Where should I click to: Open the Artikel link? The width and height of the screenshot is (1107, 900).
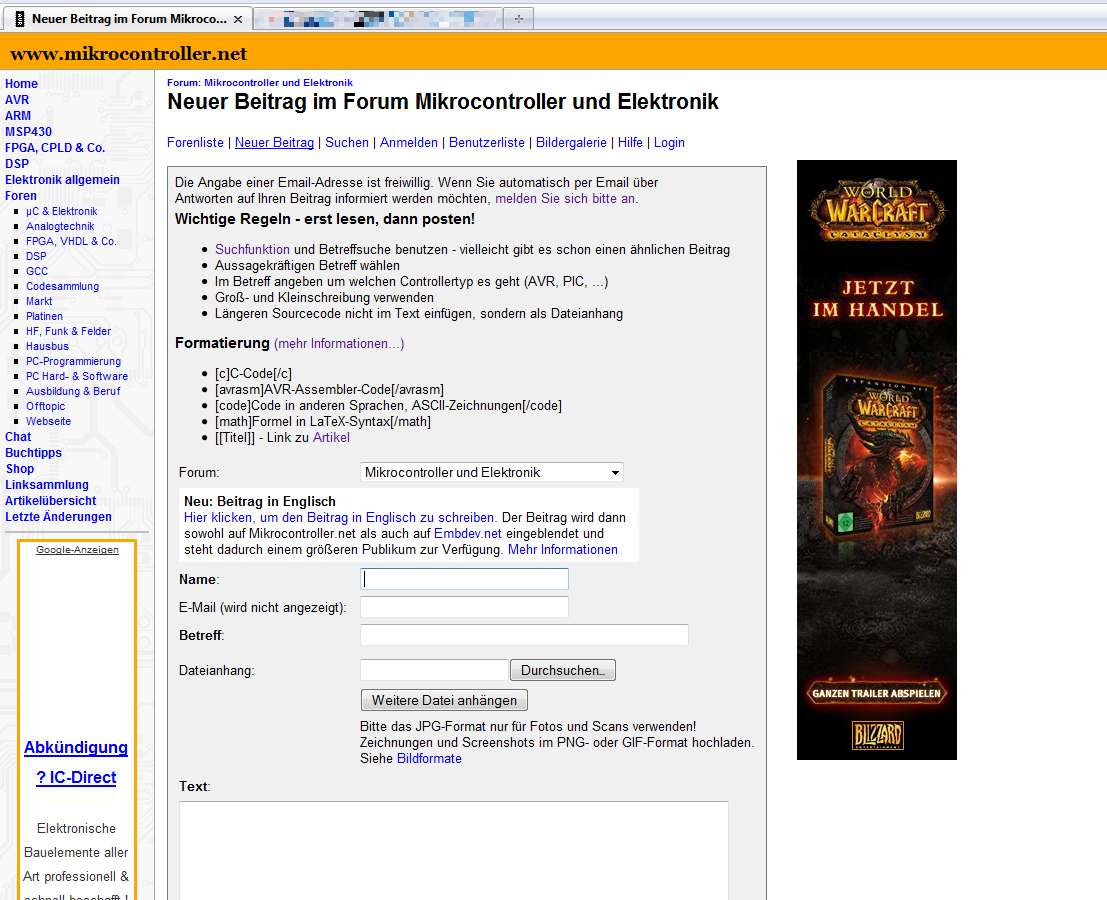pos(331,438)
